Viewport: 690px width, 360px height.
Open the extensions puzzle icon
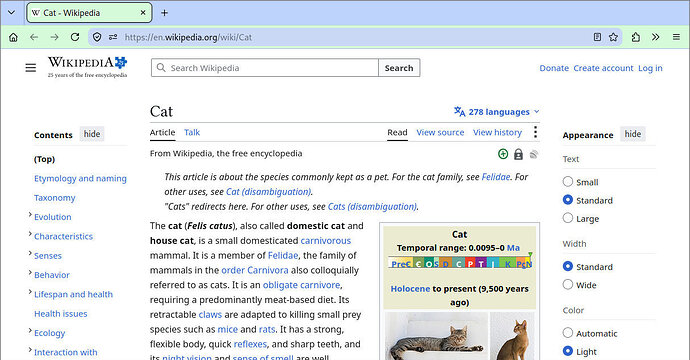(x=635, y=37)
